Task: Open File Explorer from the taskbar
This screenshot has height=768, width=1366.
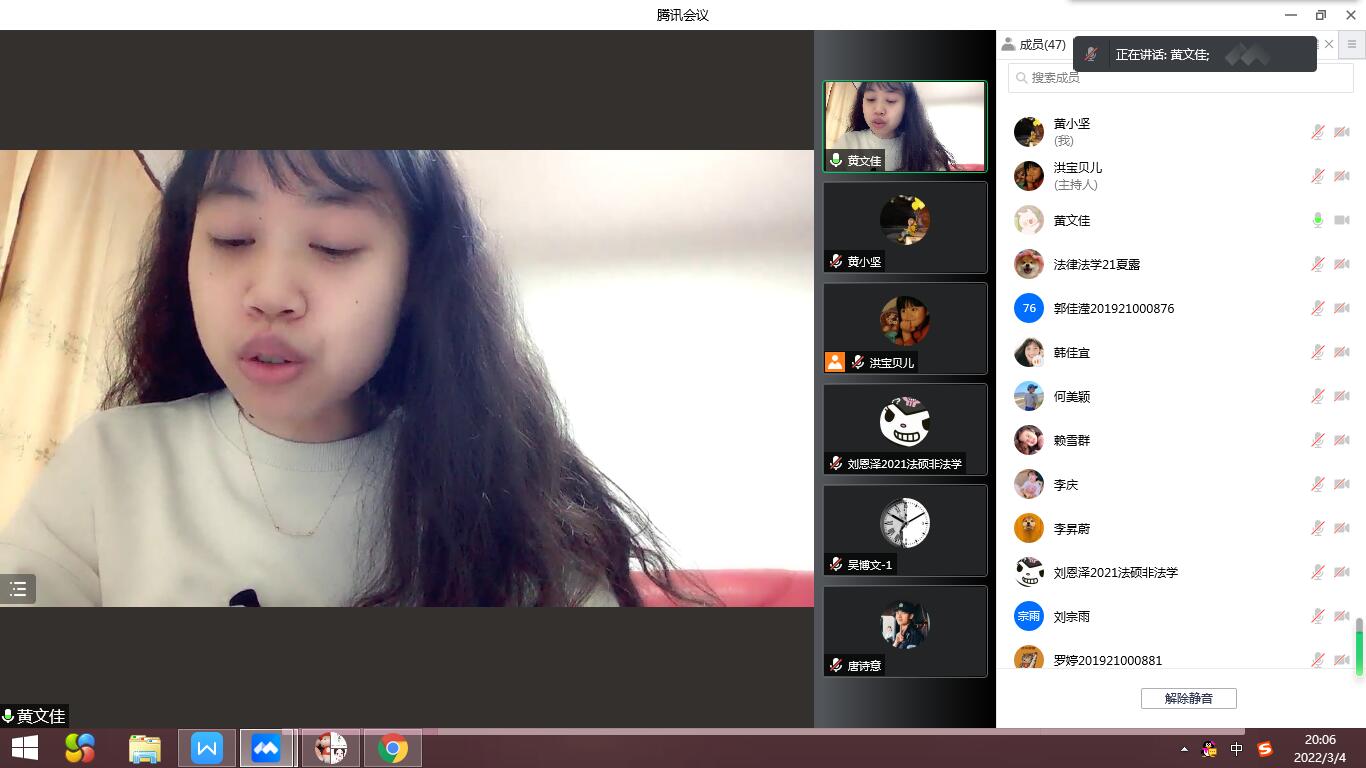Action: (x=145, y=748)
